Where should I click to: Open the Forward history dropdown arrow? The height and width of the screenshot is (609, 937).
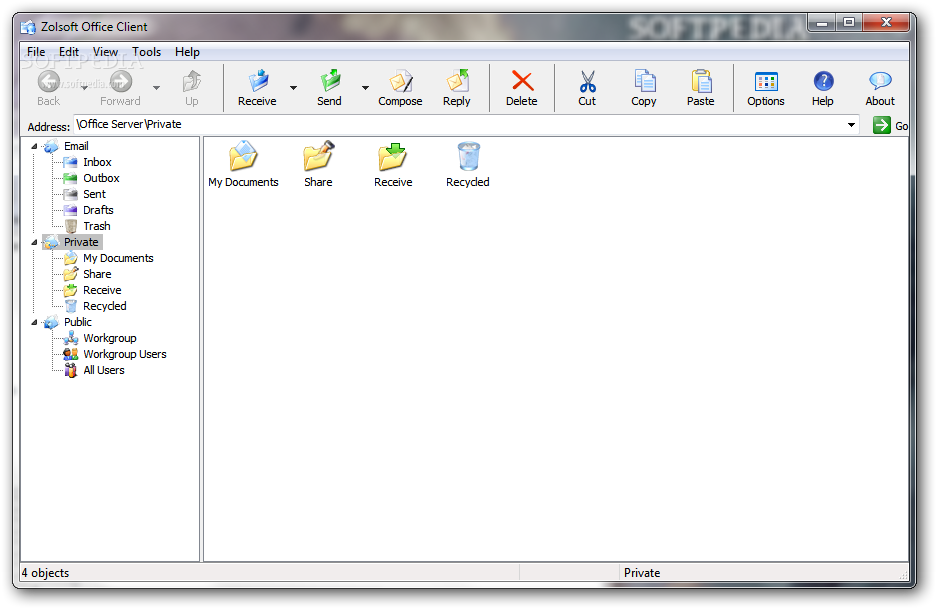coord(157,88)
